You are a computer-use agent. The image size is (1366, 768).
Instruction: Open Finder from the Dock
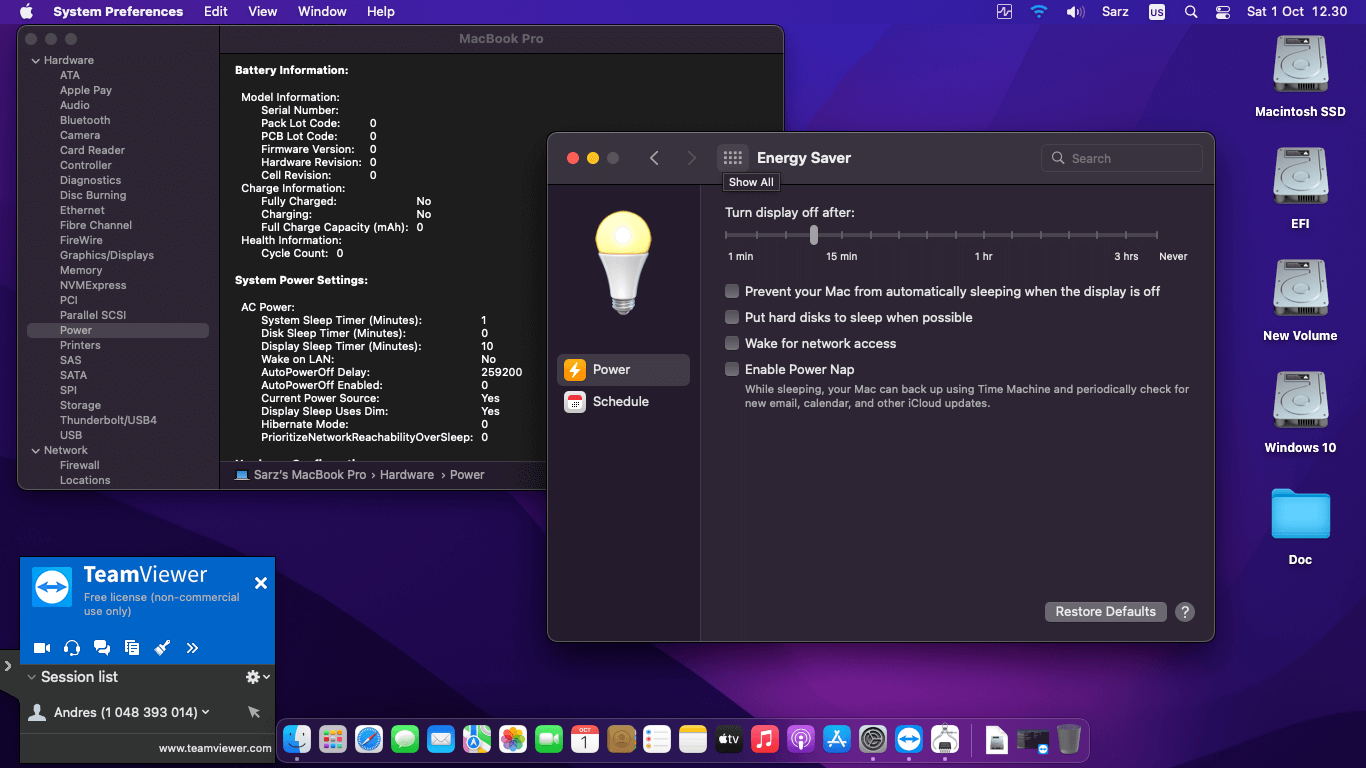pos(297,739)
